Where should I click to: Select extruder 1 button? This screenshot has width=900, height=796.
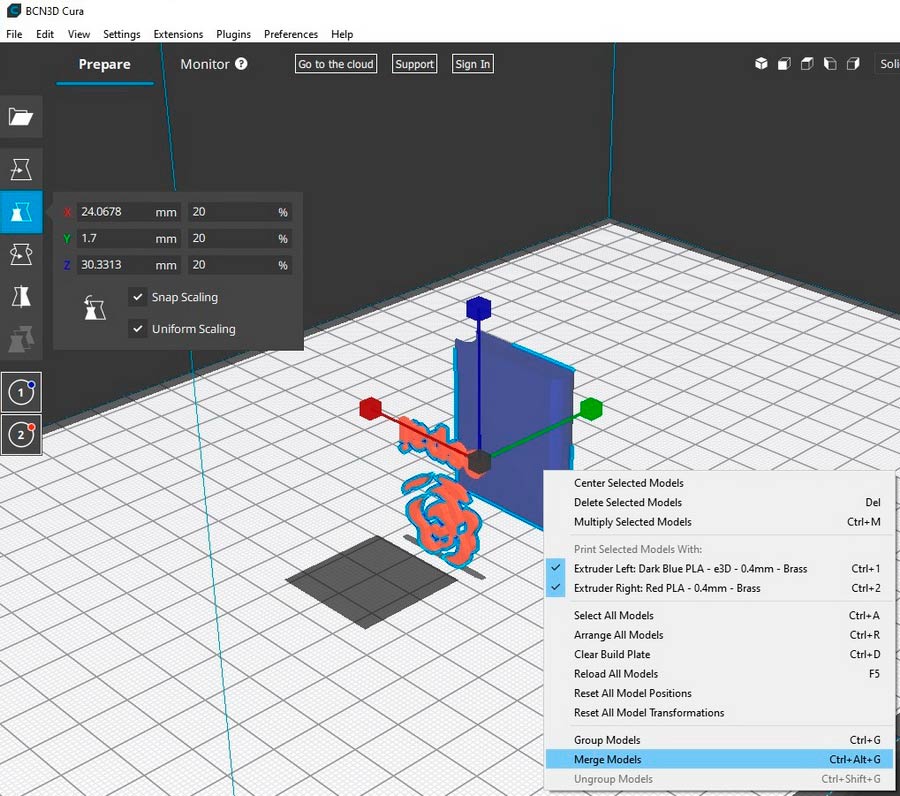(21, 392)
